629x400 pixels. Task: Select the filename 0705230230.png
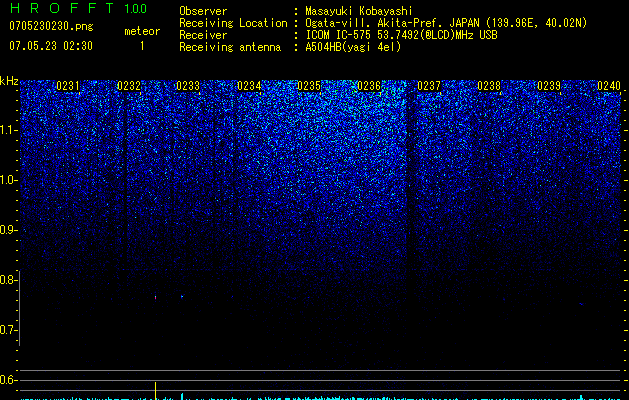51,27
